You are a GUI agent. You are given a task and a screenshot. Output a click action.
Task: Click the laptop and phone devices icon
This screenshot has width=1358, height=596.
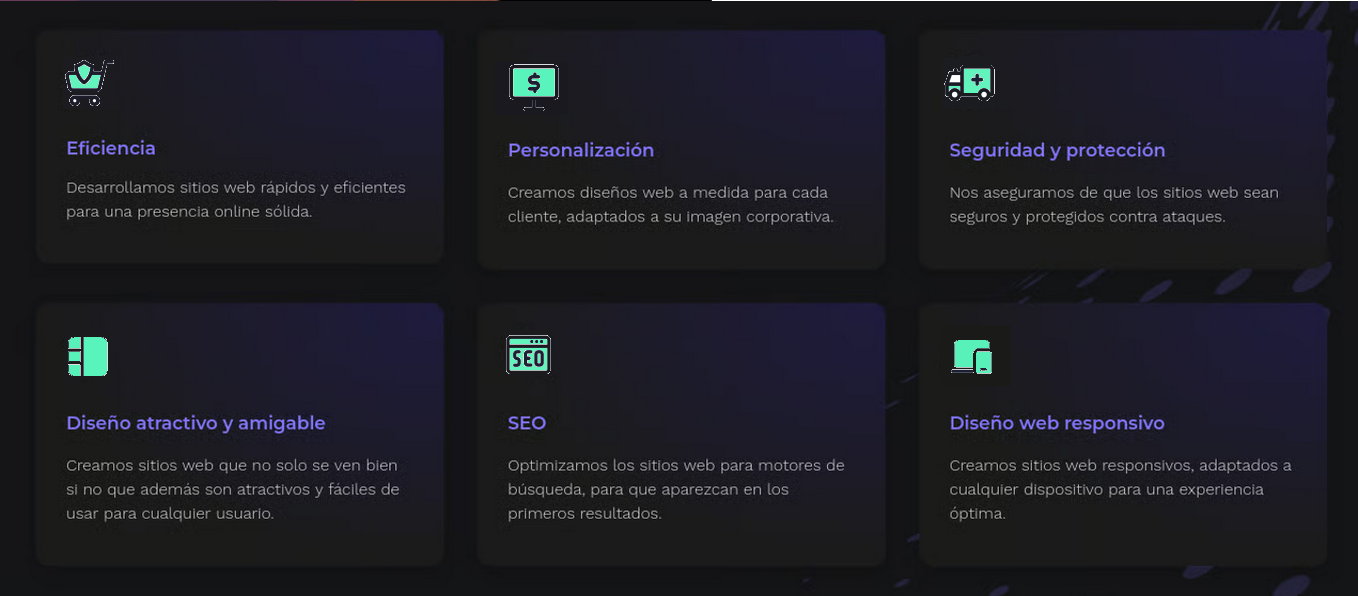point(972,357)
